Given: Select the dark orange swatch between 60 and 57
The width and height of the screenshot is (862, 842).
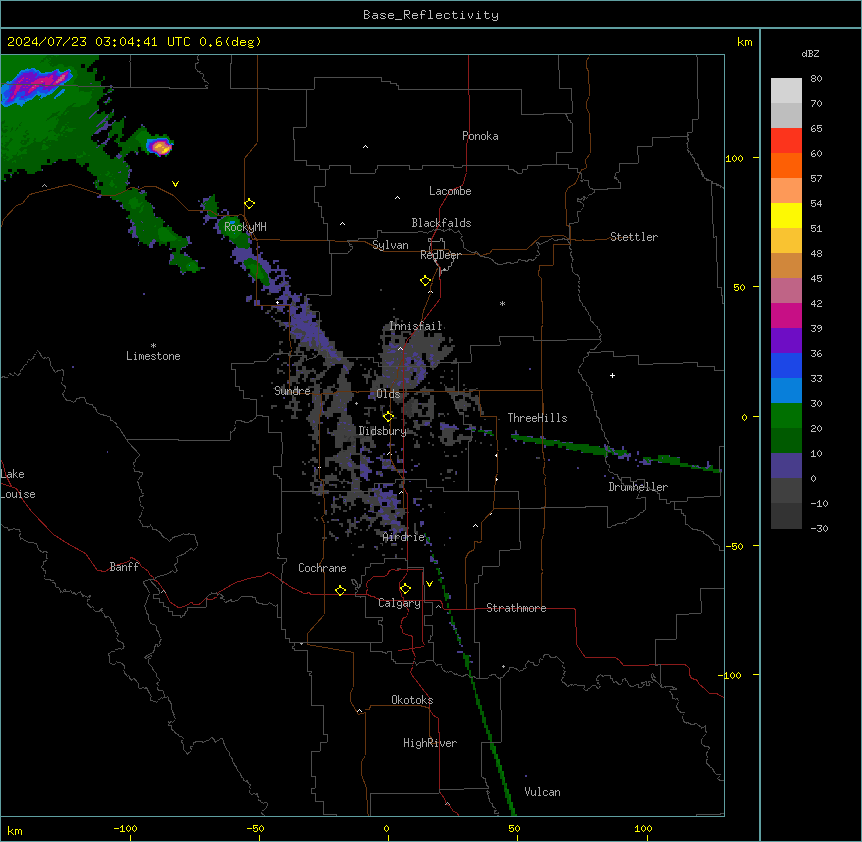Looking at the screenshot, I should (x=786, y=165).
